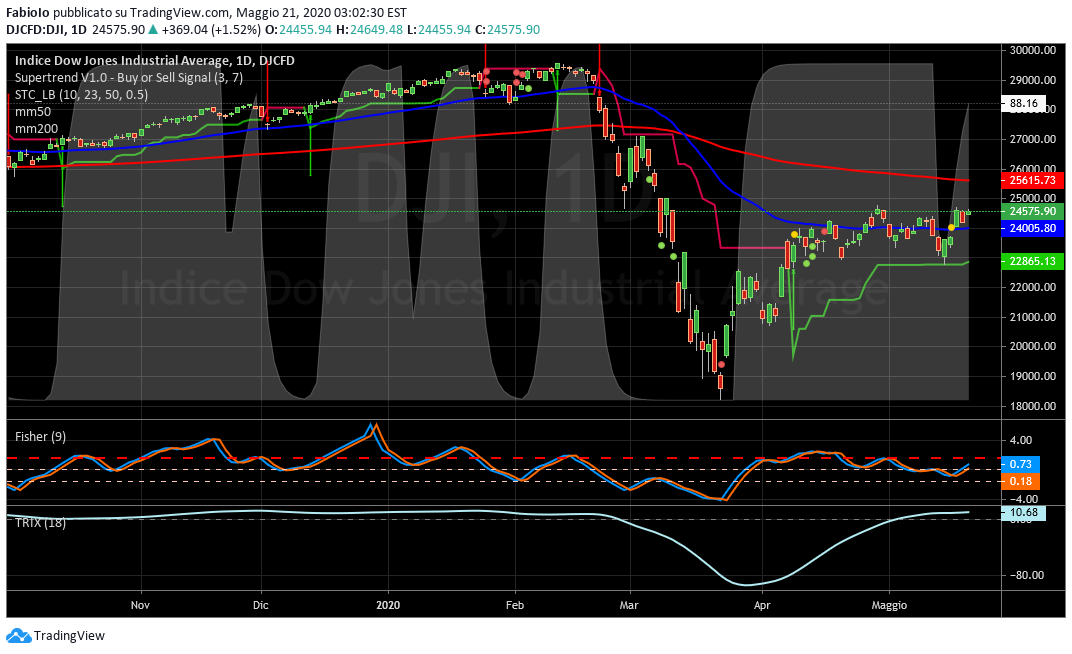1072x654 pixels.
Task: Click the Maggio label on the time axis
Action: tap(889, 605)
